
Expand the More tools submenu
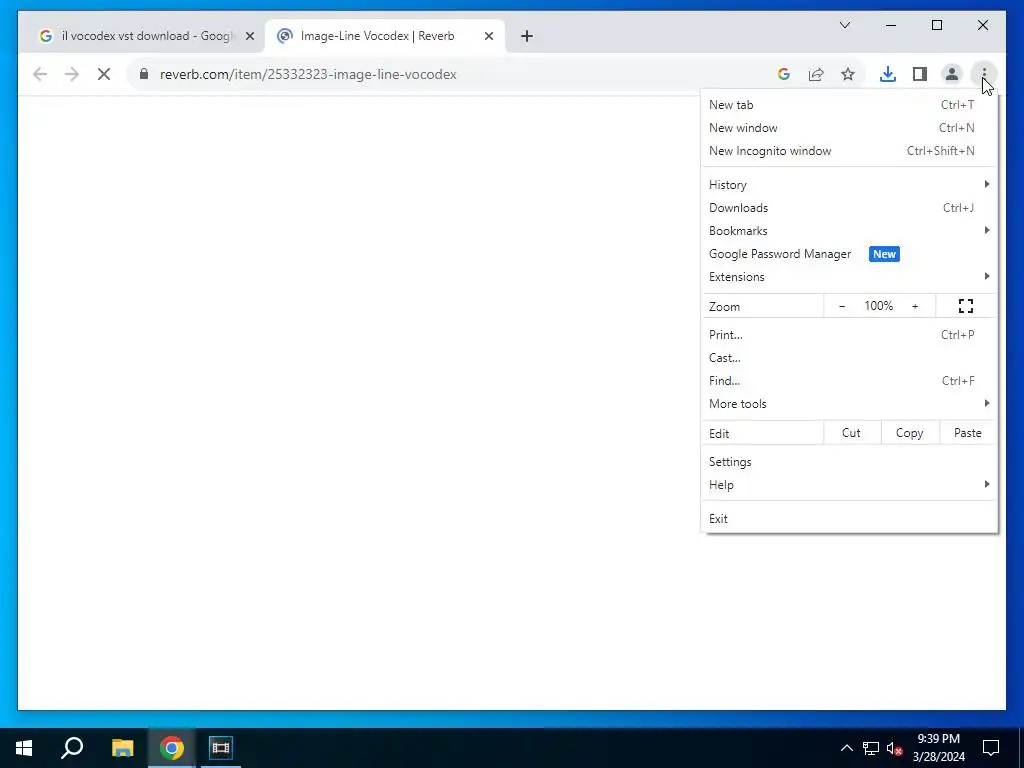pyautogui.click(x=849, y=404)
